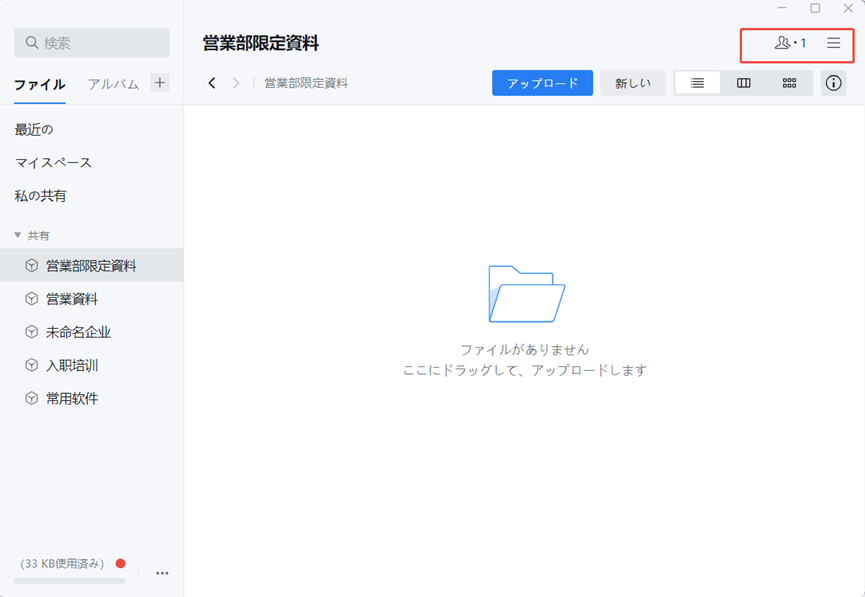
Task: Click the red storage status dot
Action: [121, 563]
